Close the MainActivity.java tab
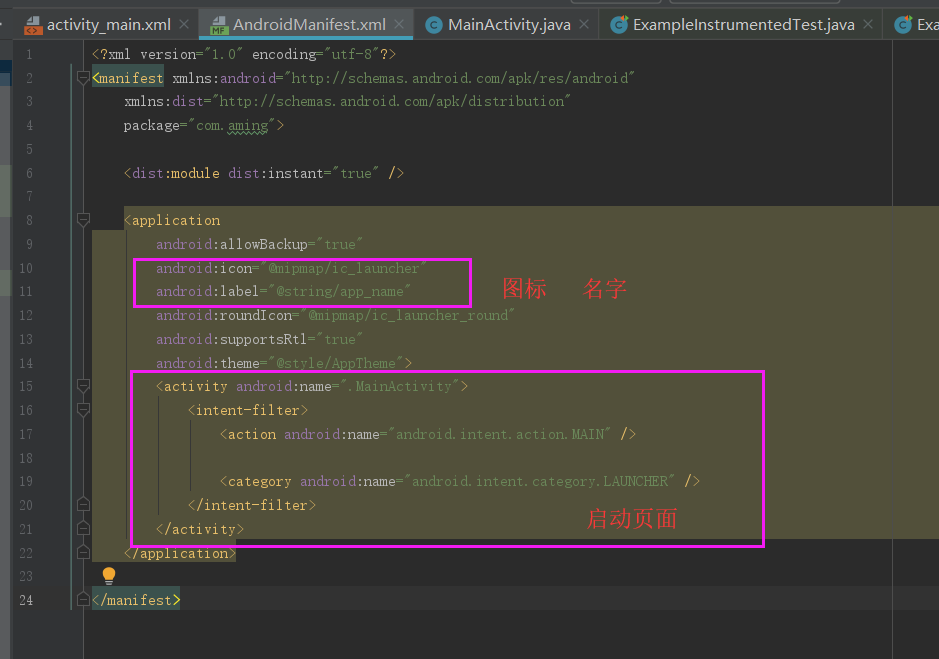The height and width of the screenshot is (659, 939). pyautogui.click(x=584, y=25)
